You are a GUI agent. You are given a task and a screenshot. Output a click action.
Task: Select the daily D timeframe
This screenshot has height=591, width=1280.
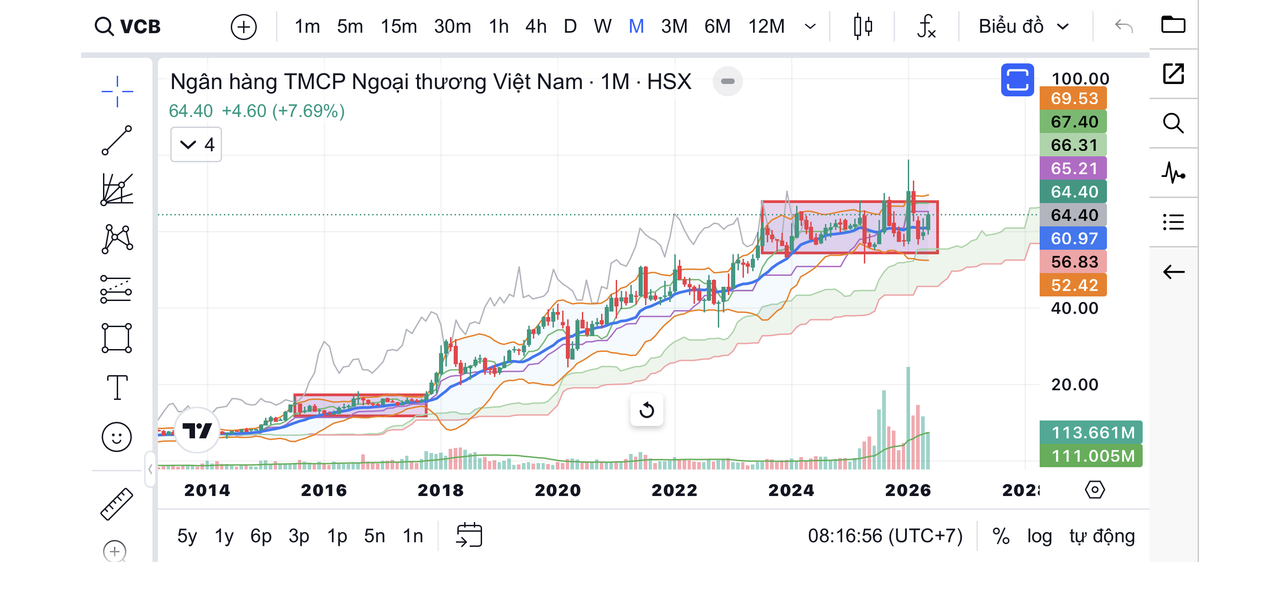[570, 27]
